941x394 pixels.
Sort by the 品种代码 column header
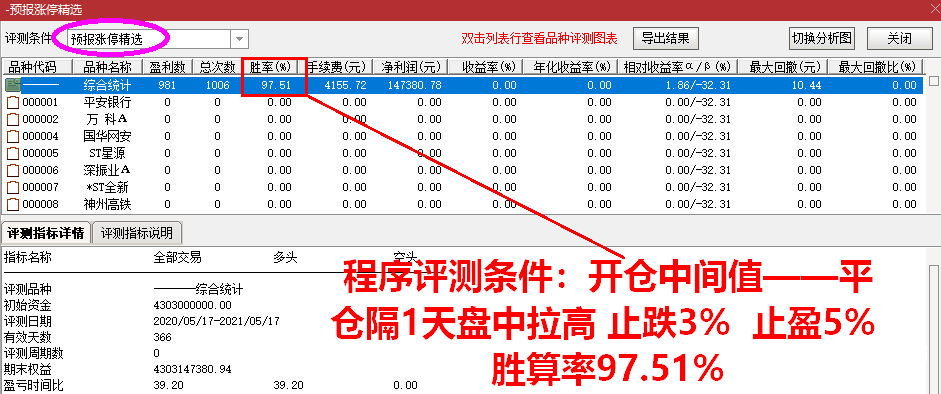click(x=37, y=67)
